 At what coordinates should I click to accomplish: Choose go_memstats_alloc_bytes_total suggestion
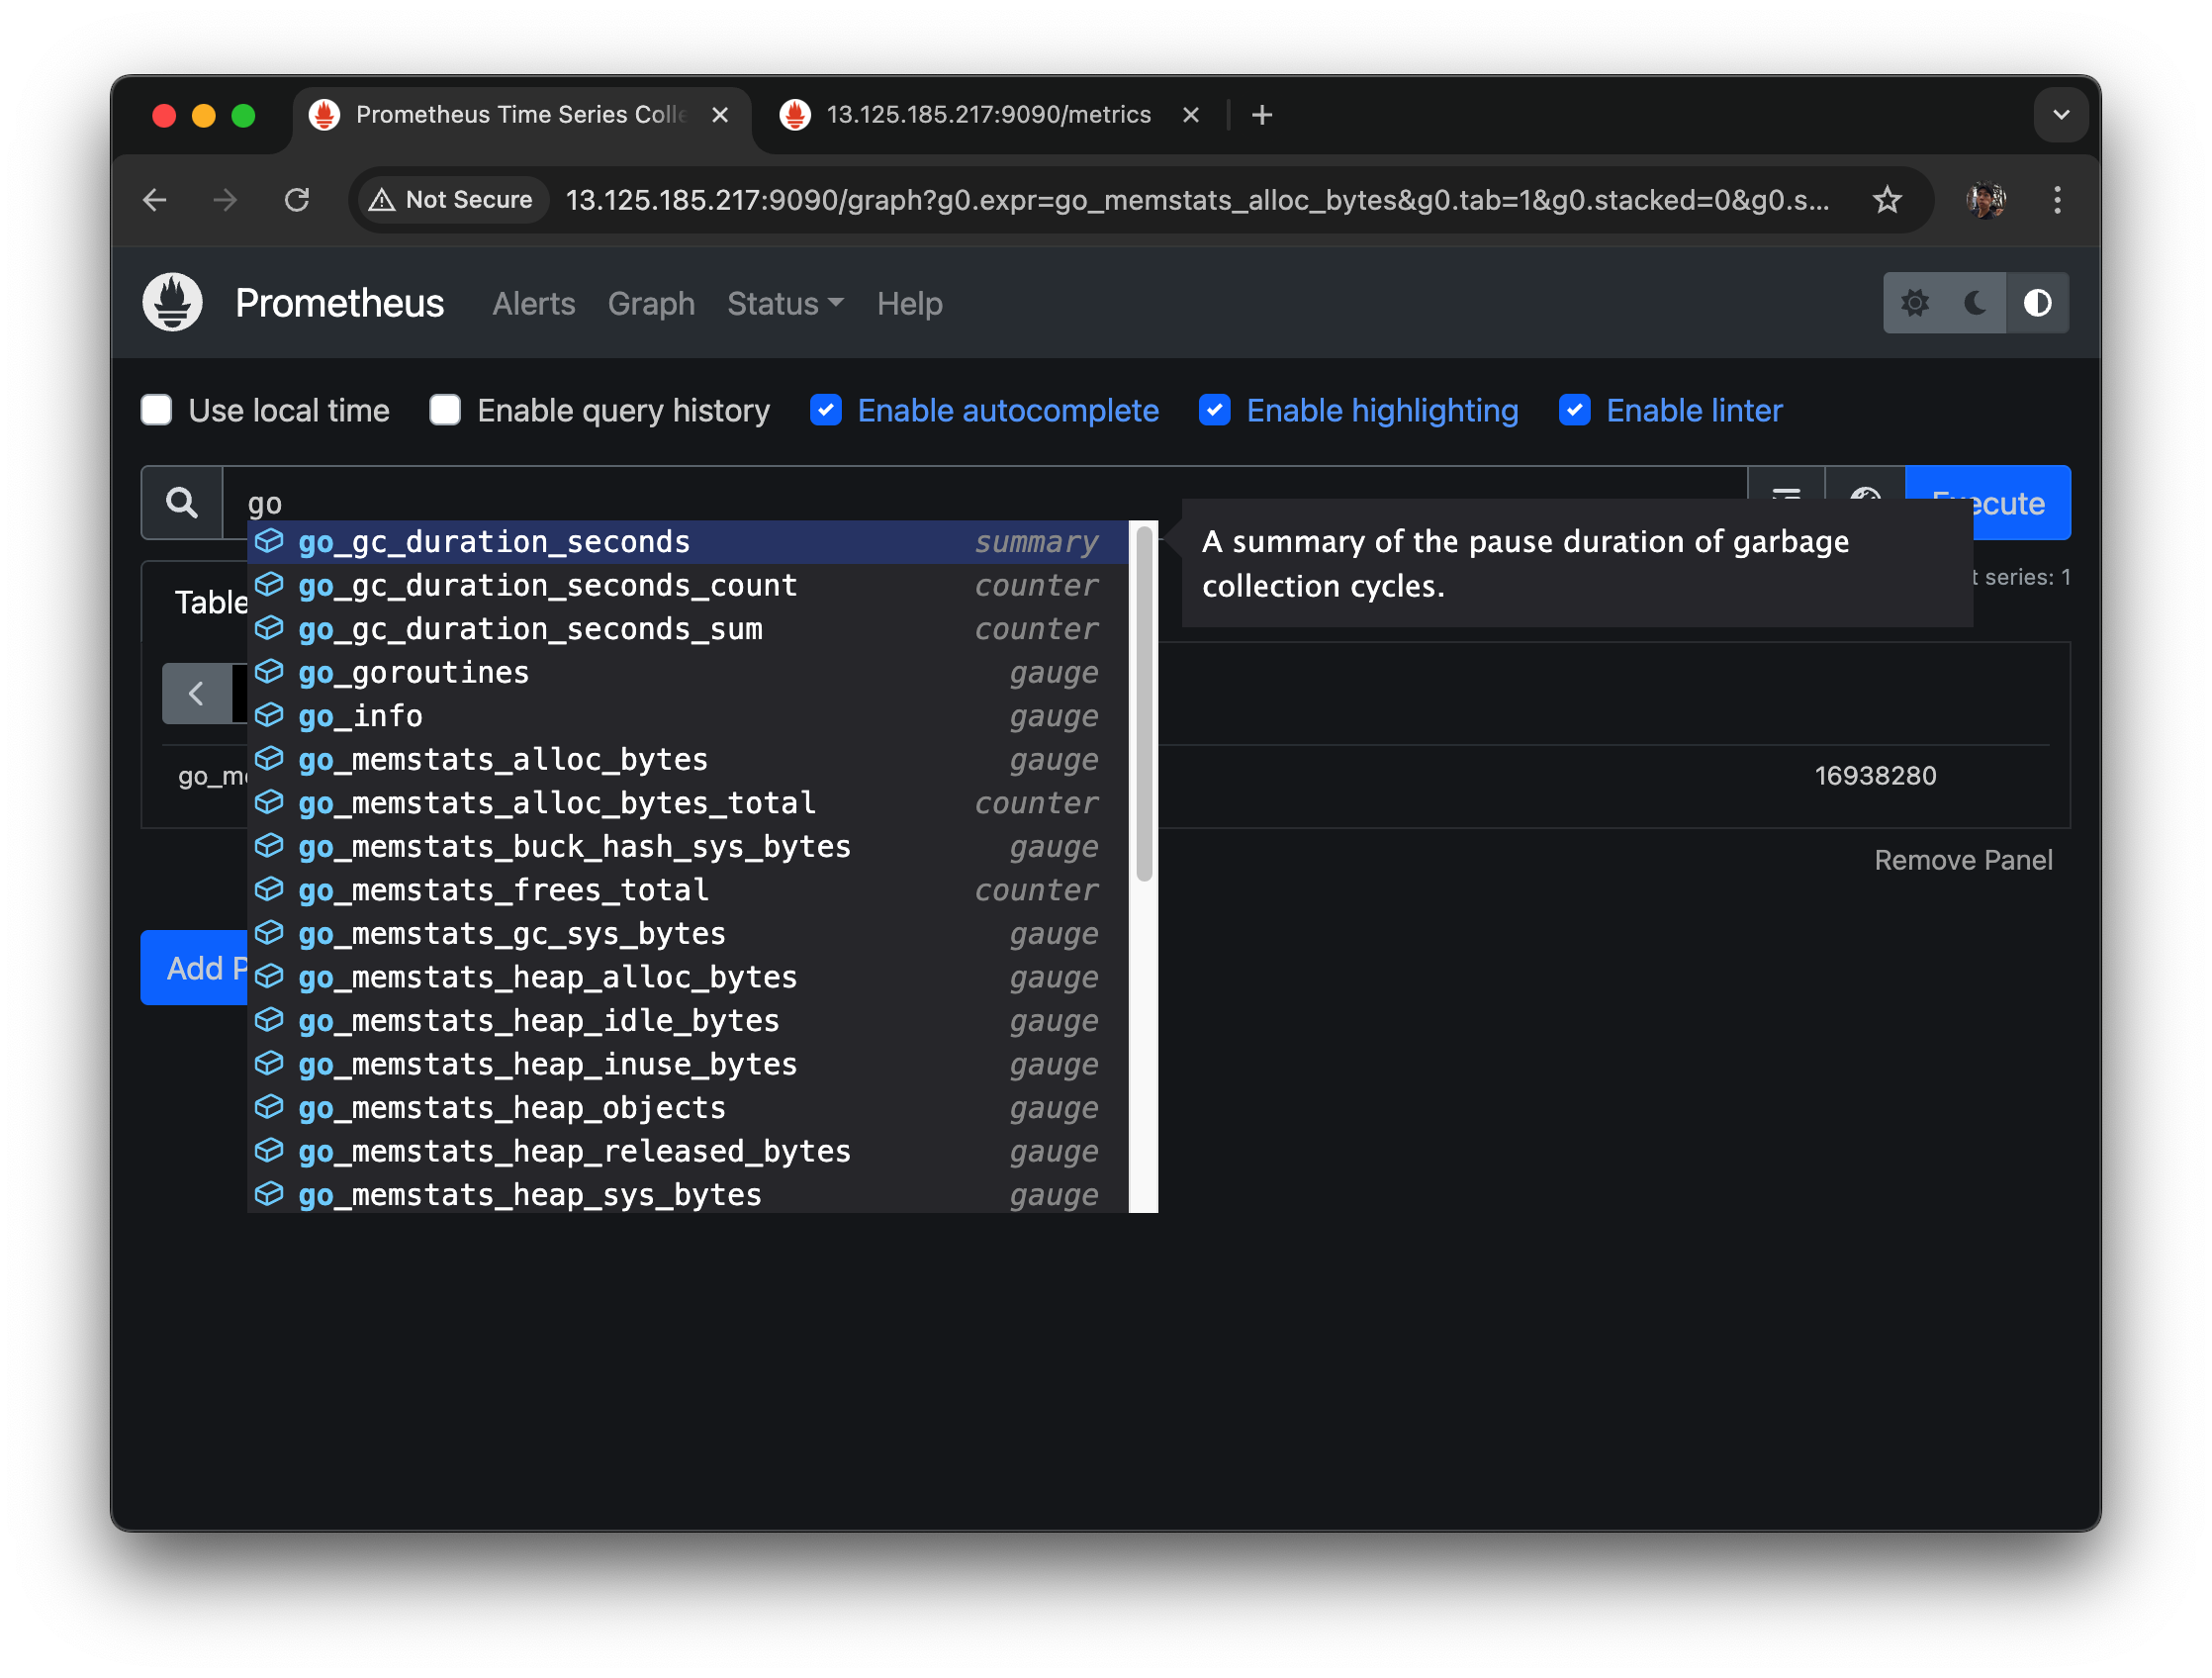[557, 803]
